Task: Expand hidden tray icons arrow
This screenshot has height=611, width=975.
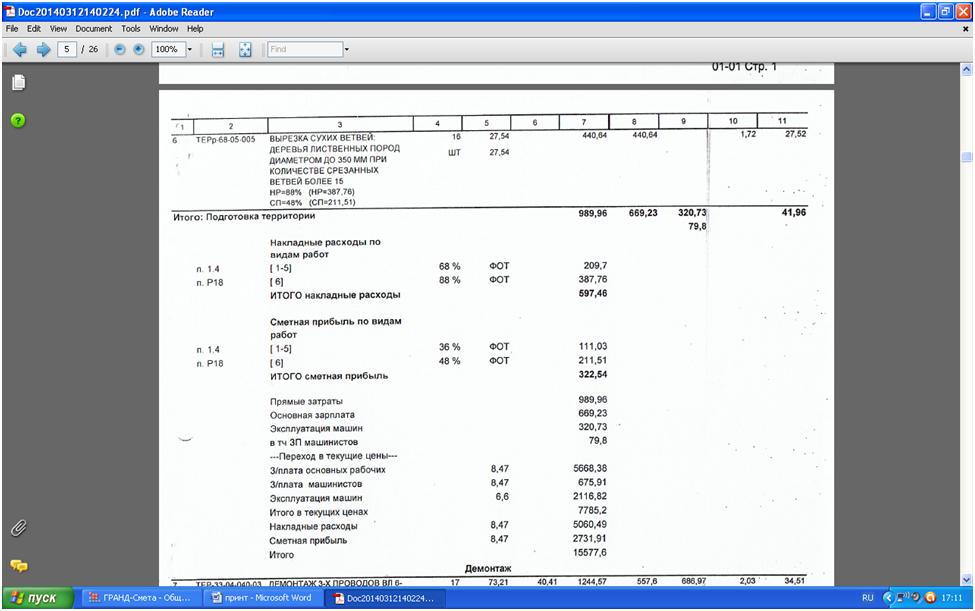Action: click(887, 598)
